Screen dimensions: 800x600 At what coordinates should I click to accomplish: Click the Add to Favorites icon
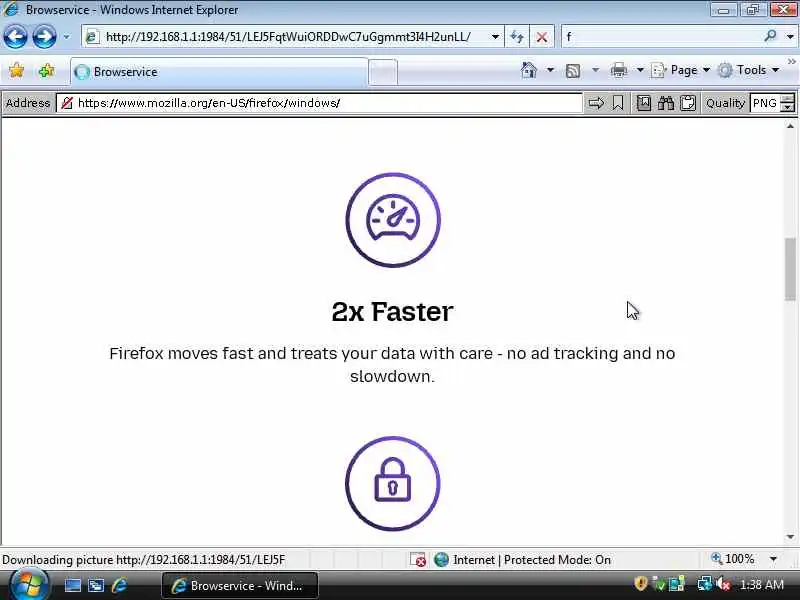tap(46, 70)
